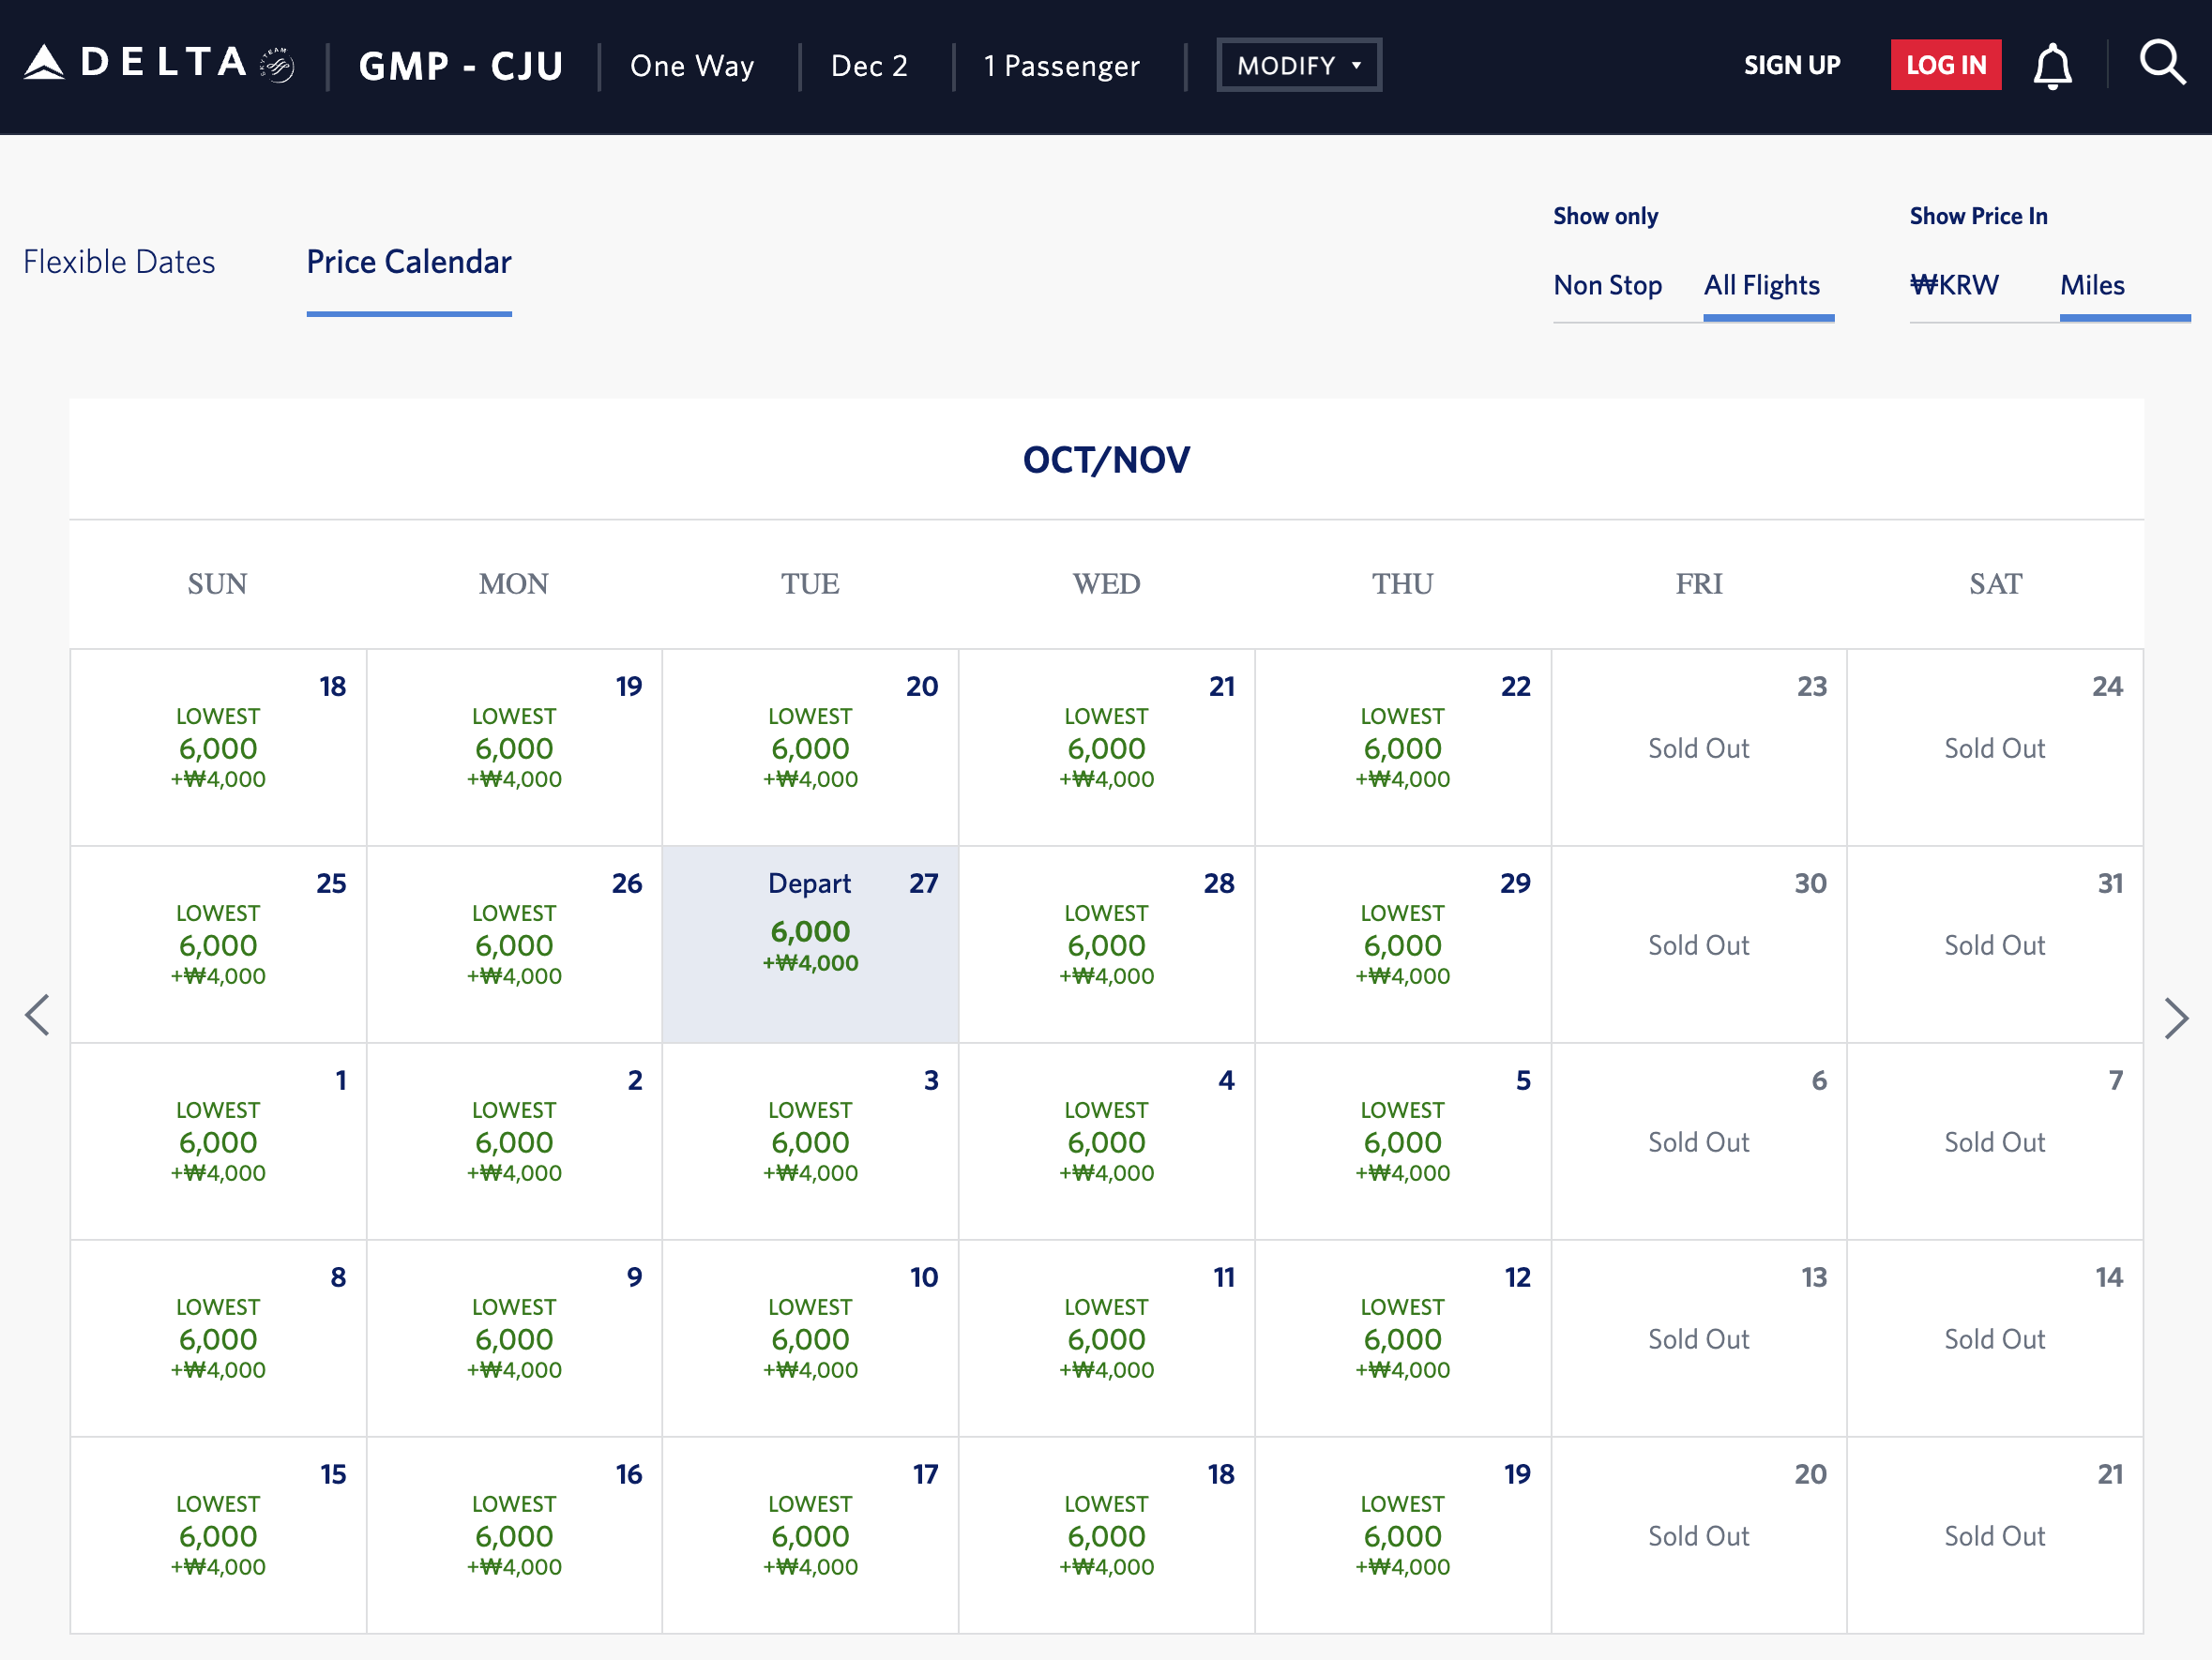Screen dimensions: 2212x1660
Task: Click the SkyTeam emblem beside Delta
Action: click(x=277, y=65)
